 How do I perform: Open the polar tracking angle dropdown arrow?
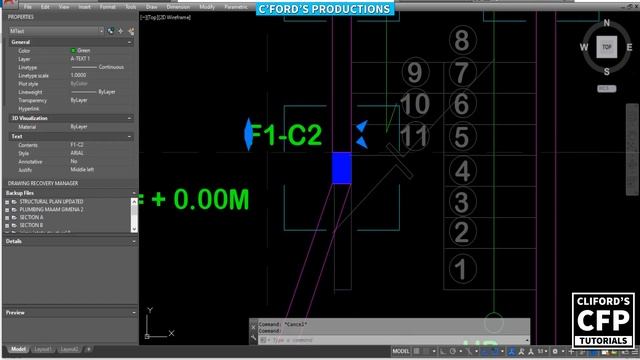(x=461, y=351)
